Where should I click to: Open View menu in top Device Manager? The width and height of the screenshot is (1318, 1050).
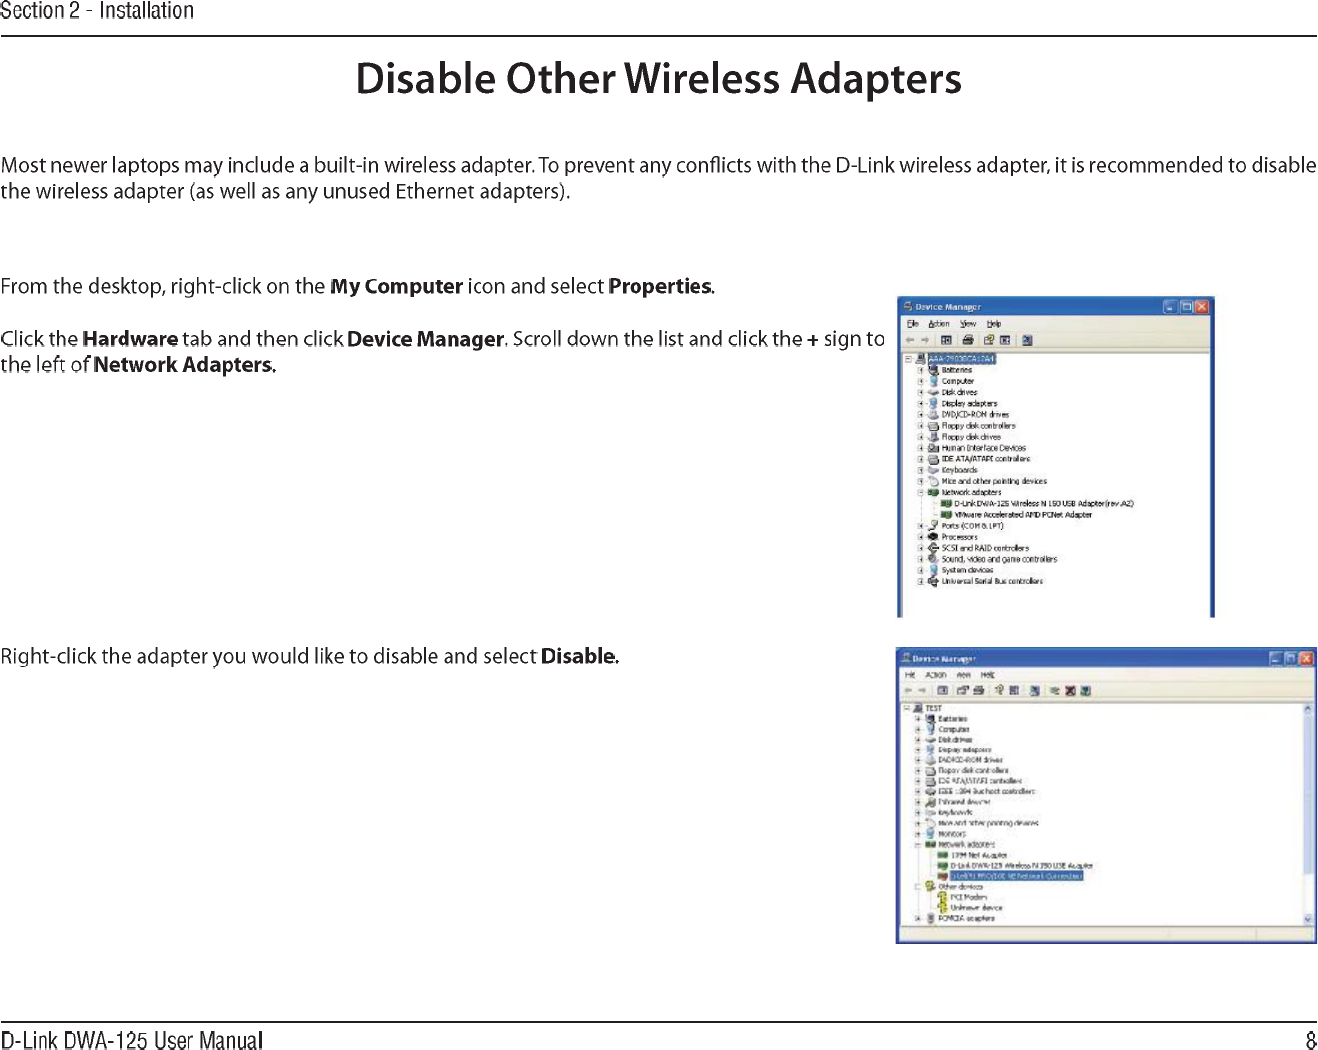click(968, 324)
